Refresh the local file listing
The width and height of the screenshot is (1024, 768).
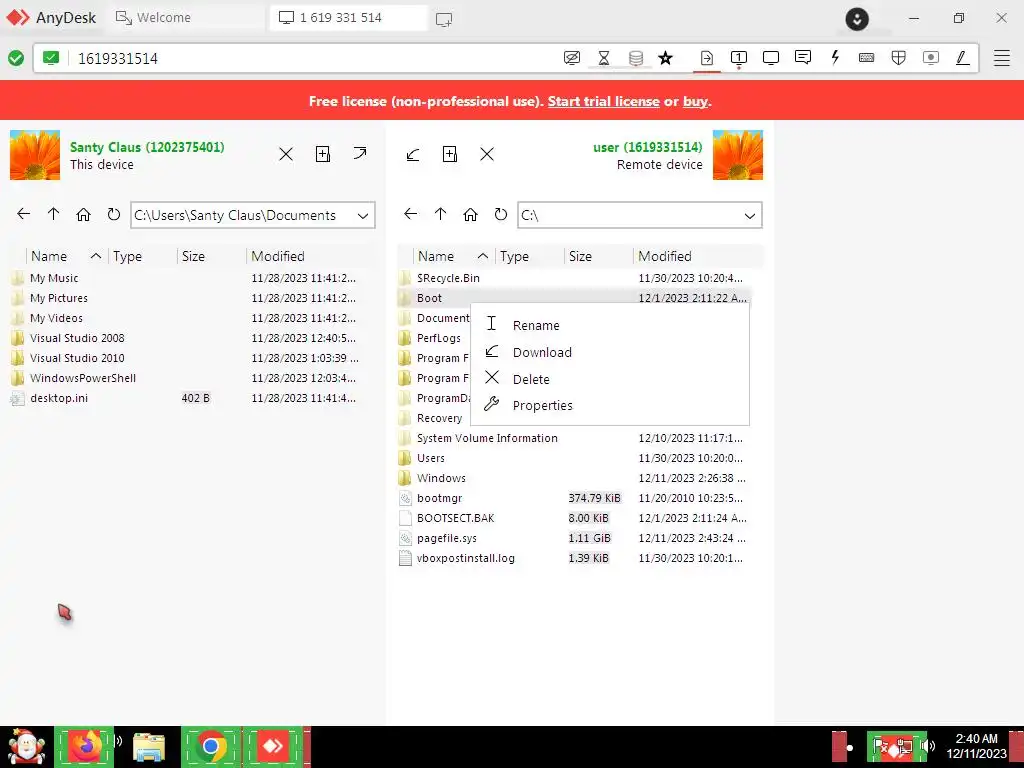point(114,214)
